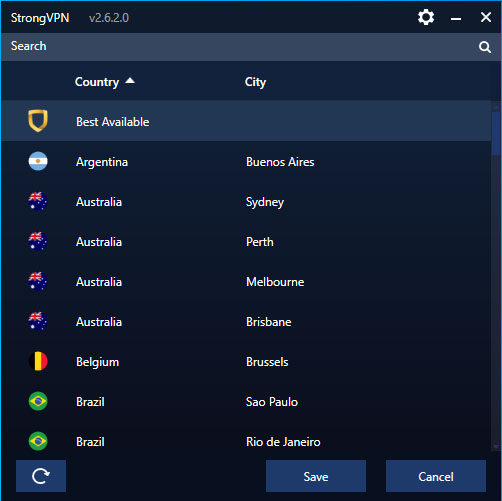Screen dimensions: 502x501
Task: Close the StrongVPN window
Action: coord(486,17)
